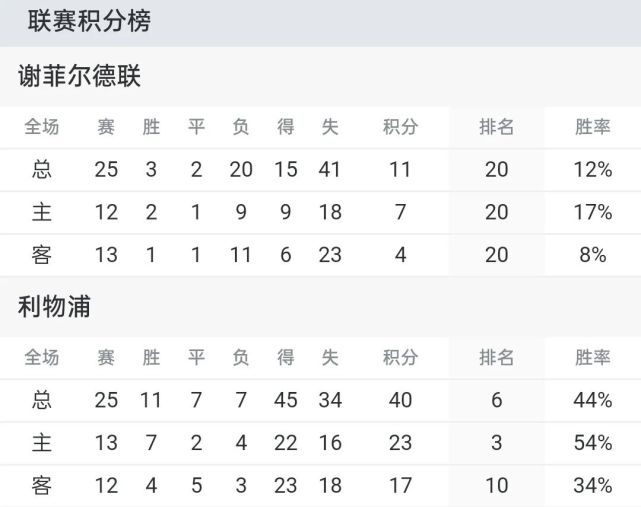Open the 利物浦 team name
The height and width of the screenshot is (507, 641).
[x=55, y=307]
